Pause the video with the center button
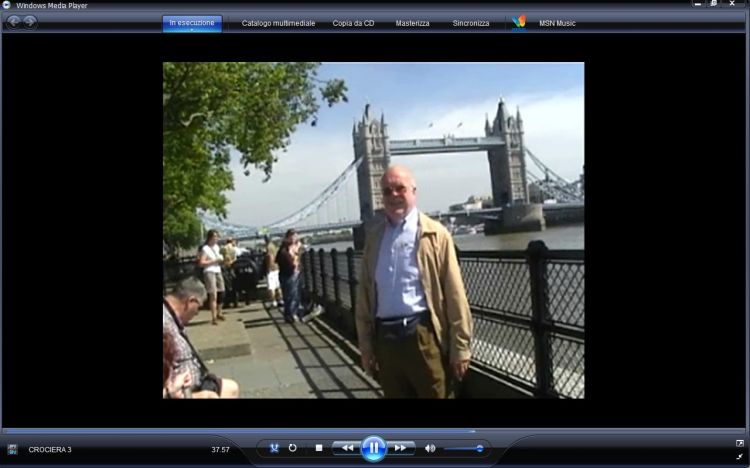Screen dimensions: 750x468 [x=373, y=449]
